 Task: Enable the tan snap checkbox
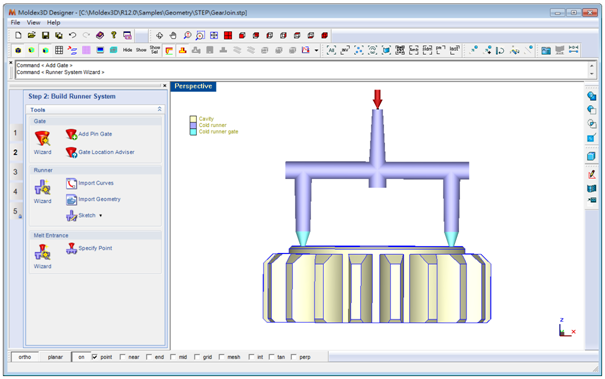pyautogui.click(x=271, y=357)
